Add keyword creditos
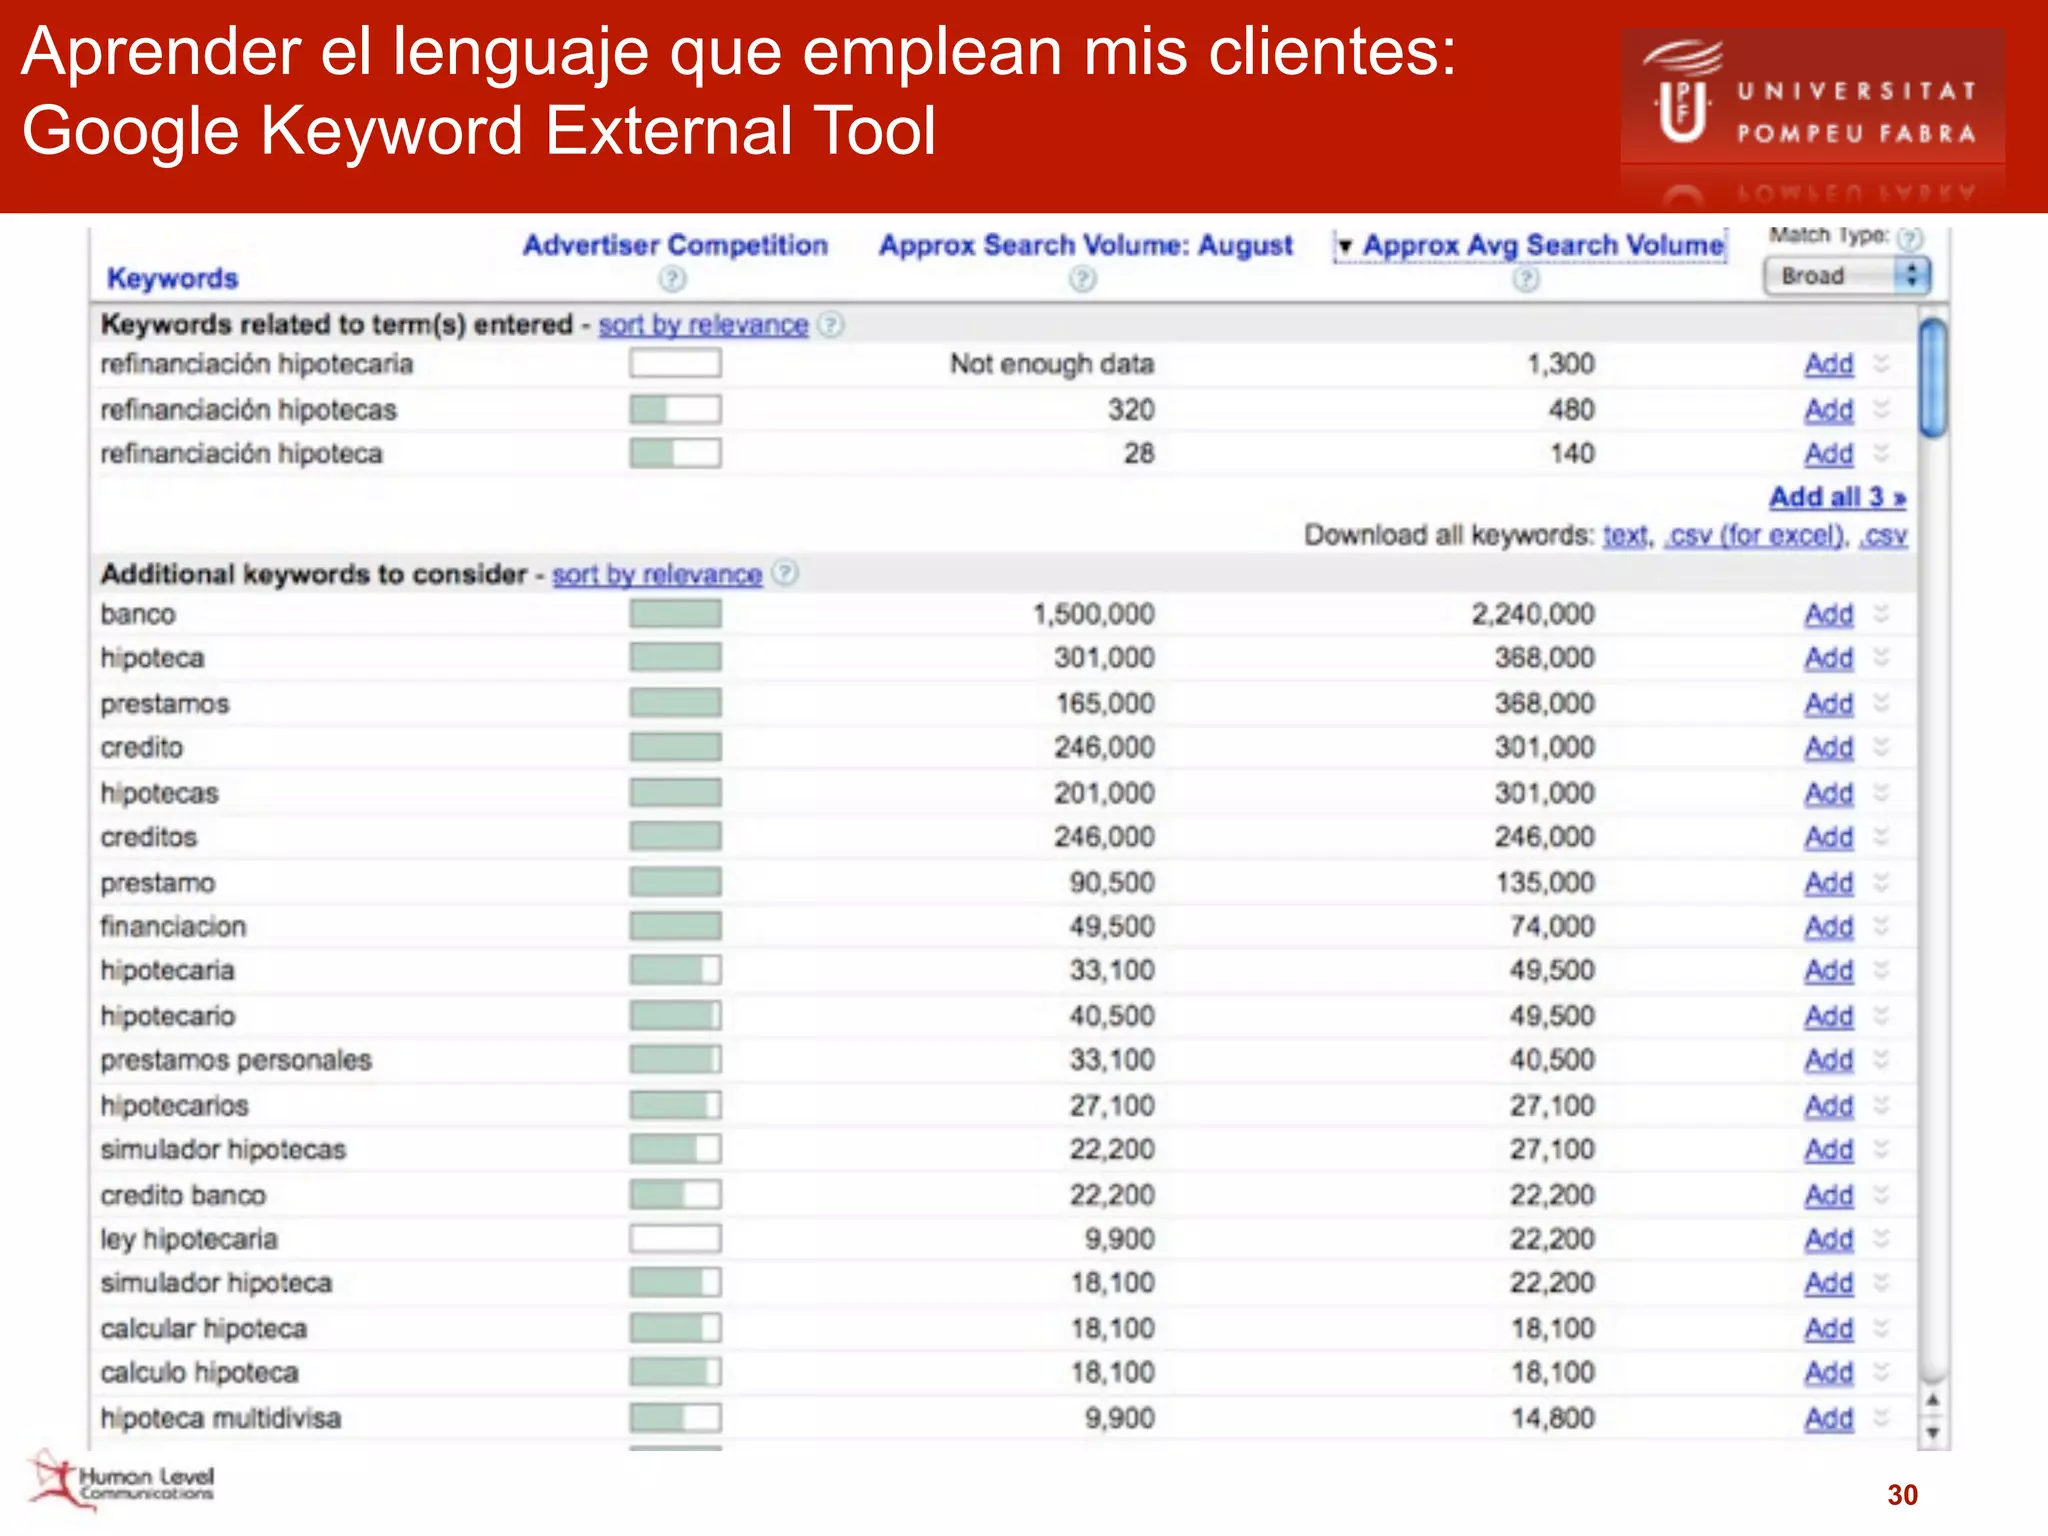This screenshot has height=1536, width=2048. coord(1829,837)
